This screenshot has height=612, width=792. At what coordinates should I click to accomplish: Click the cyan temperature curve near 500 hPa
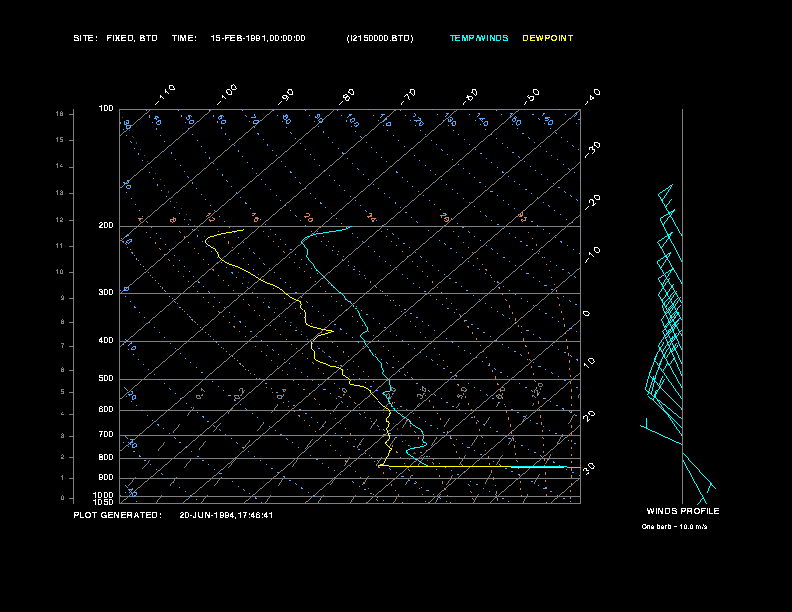click(388, 379)
